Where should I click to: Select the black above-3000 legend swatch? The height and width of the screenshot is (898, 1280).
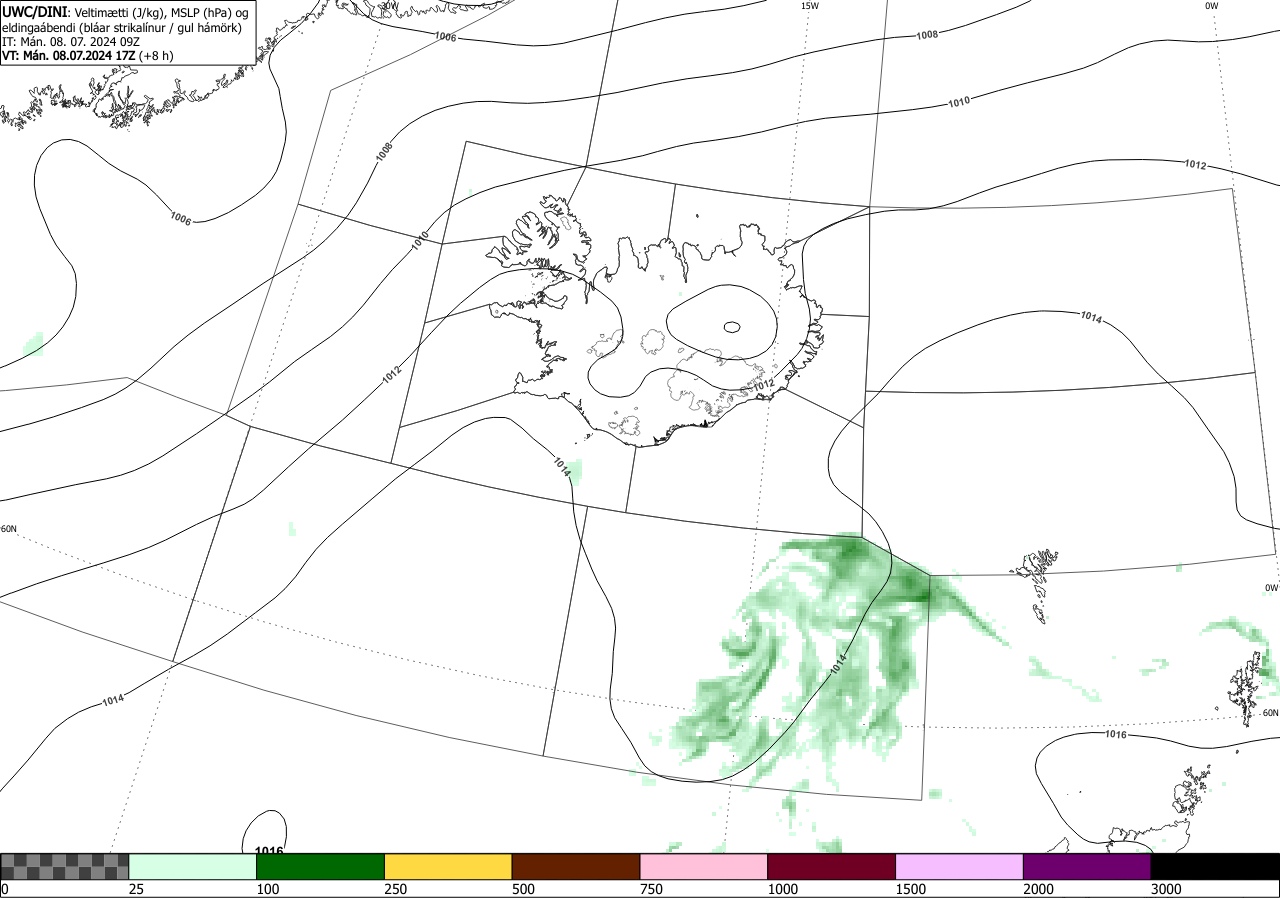pos(1216,866)
